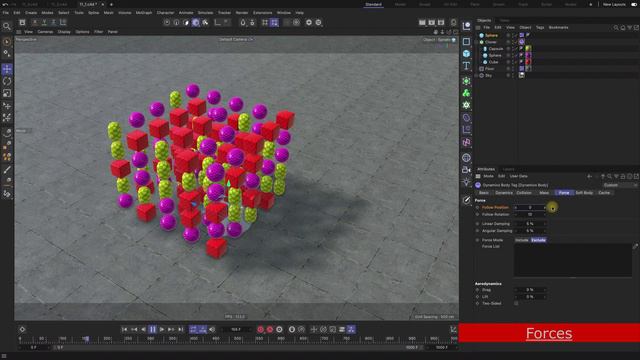Open the gear-shaped generator palette icon
640x360 pixels.
(x=467, y=105)
